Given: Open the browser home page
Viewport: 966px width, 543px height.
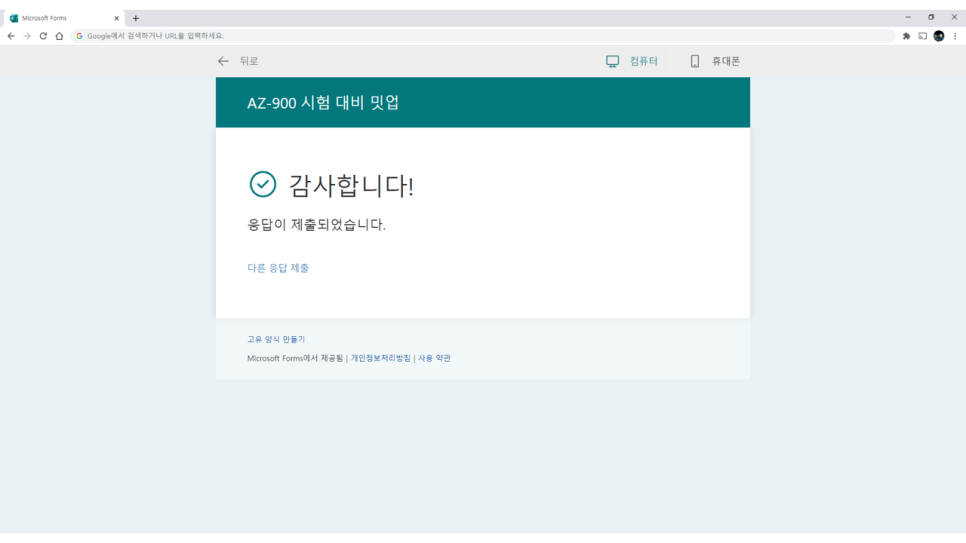Looking at the screenshot, I should [x=59, y=36].
